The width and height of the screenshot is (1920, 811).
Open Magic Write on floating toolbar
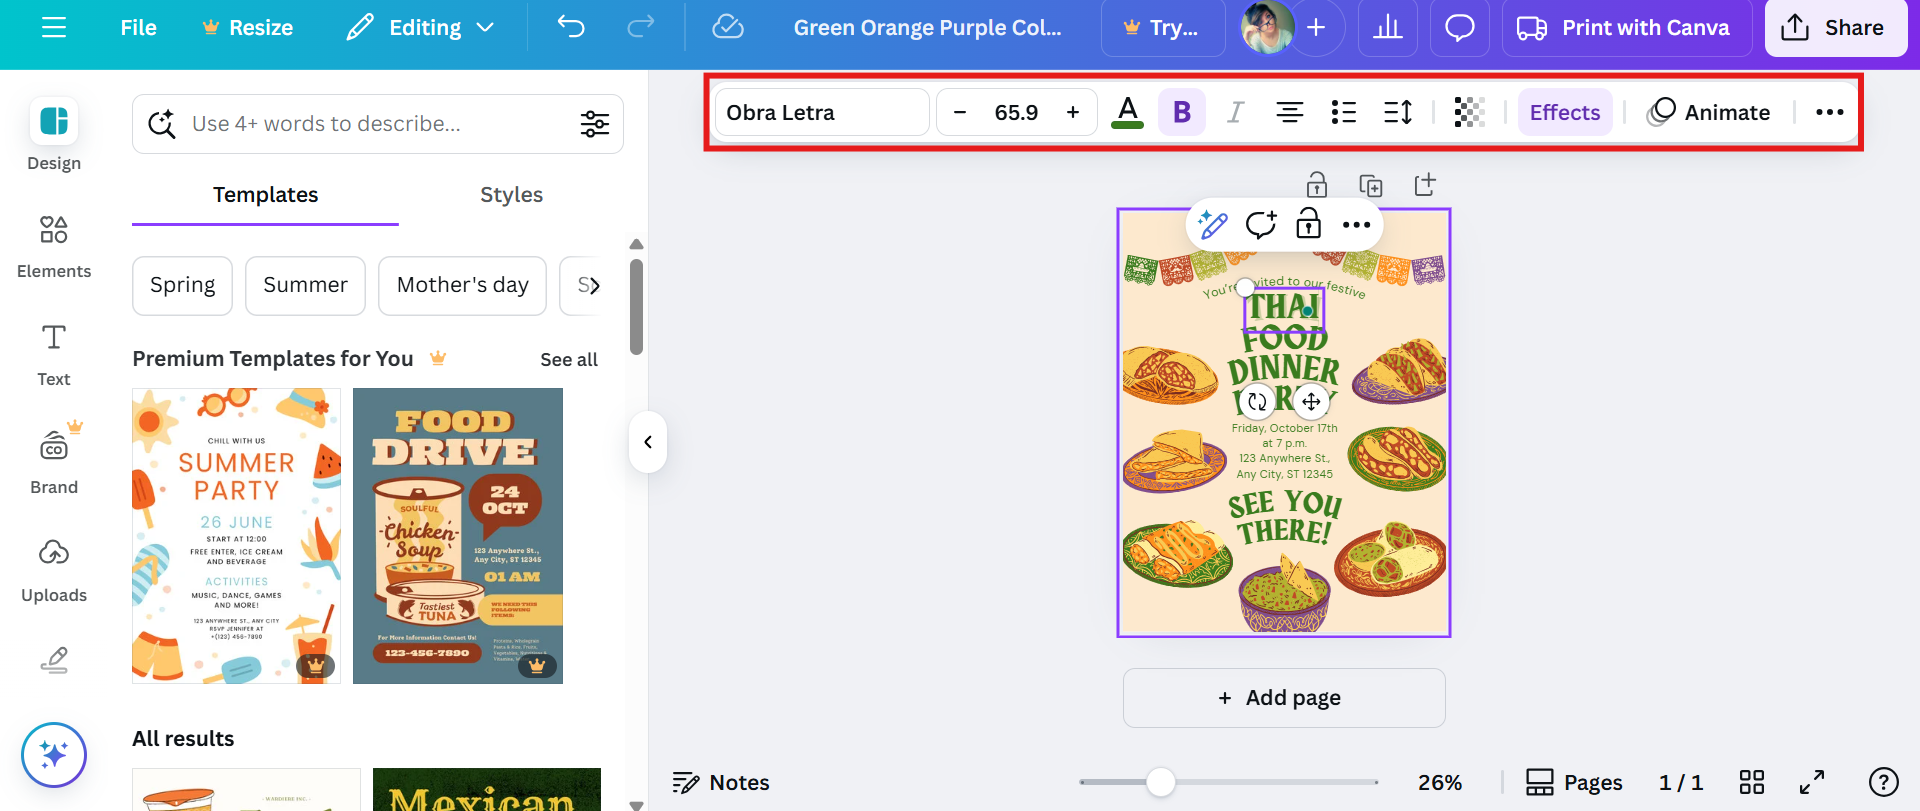click(x=1213, y=225)
